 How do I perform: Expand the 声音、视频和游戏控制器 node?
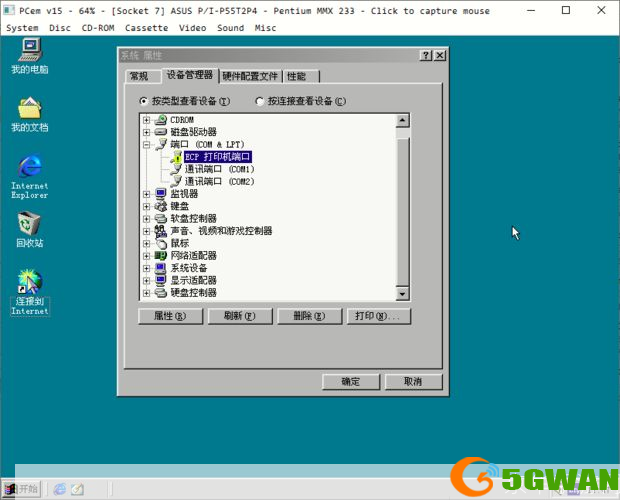147,231
